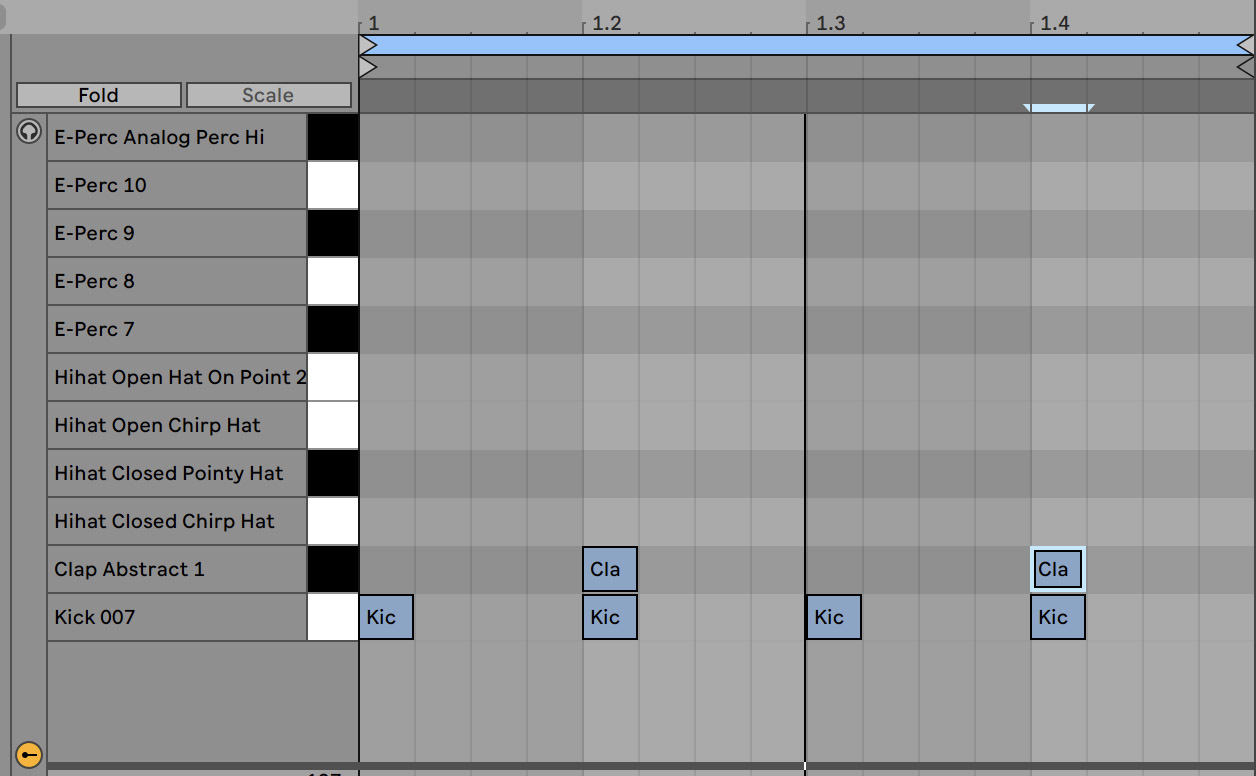The width and height of the screenshot is (1256, 776).
Task: Click the Kick note at beat 1.2
Action: point(609,617)
